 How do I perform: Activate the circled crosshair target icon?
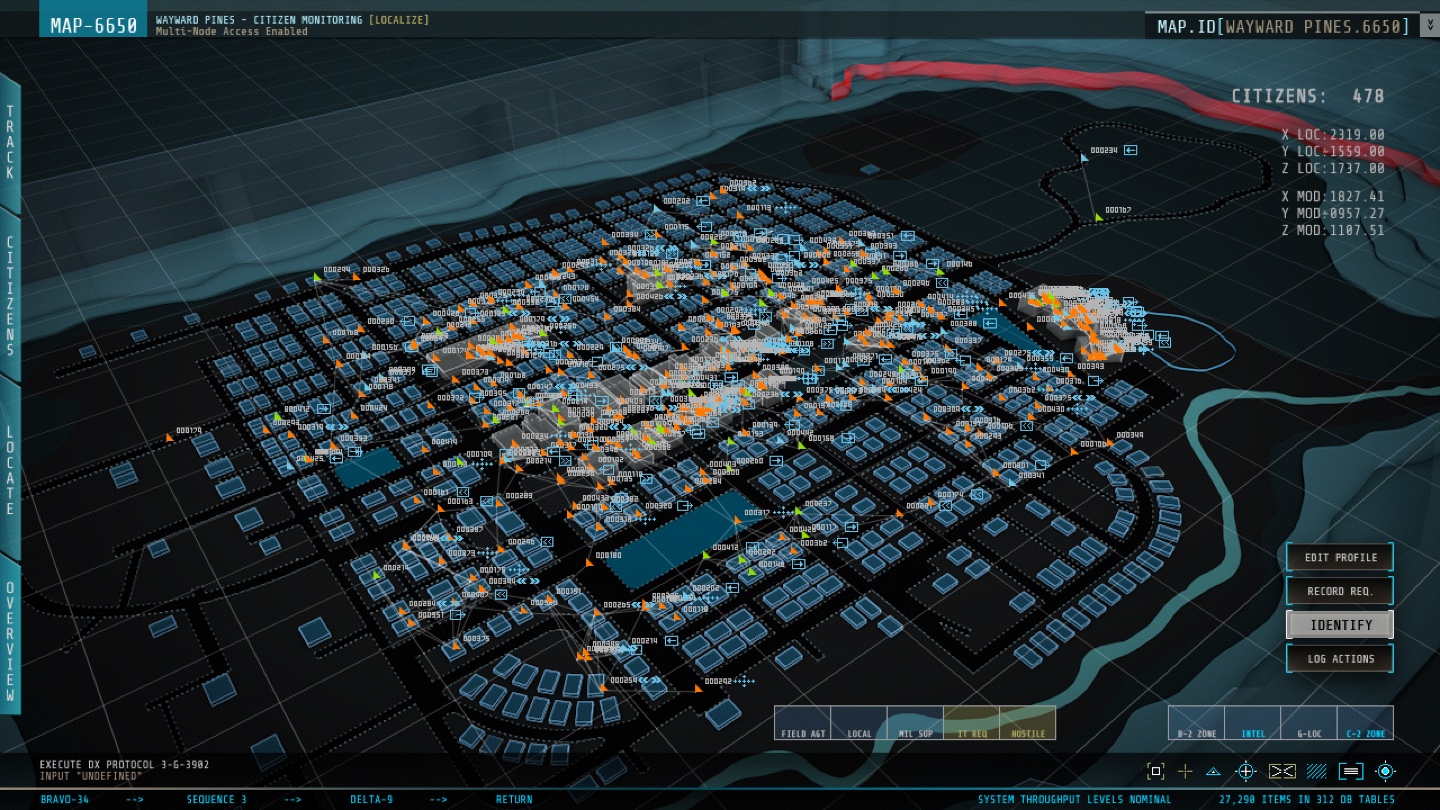coord(1246,771)
